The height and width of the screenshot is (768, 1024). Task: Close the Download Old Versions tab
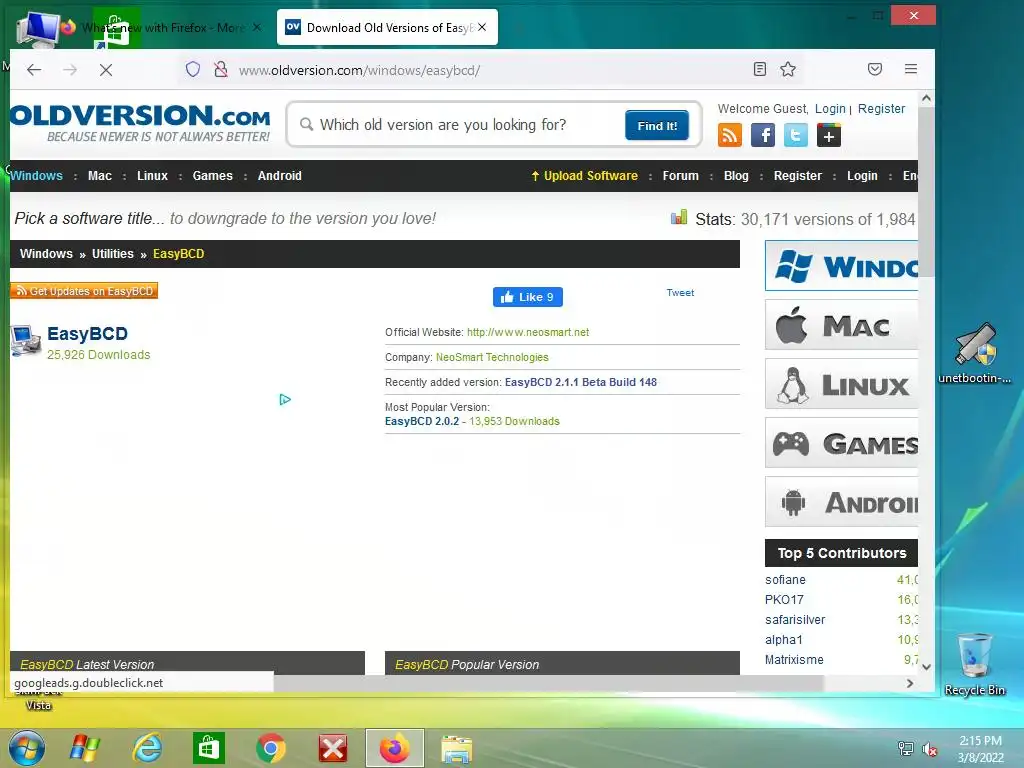[482, 27]
